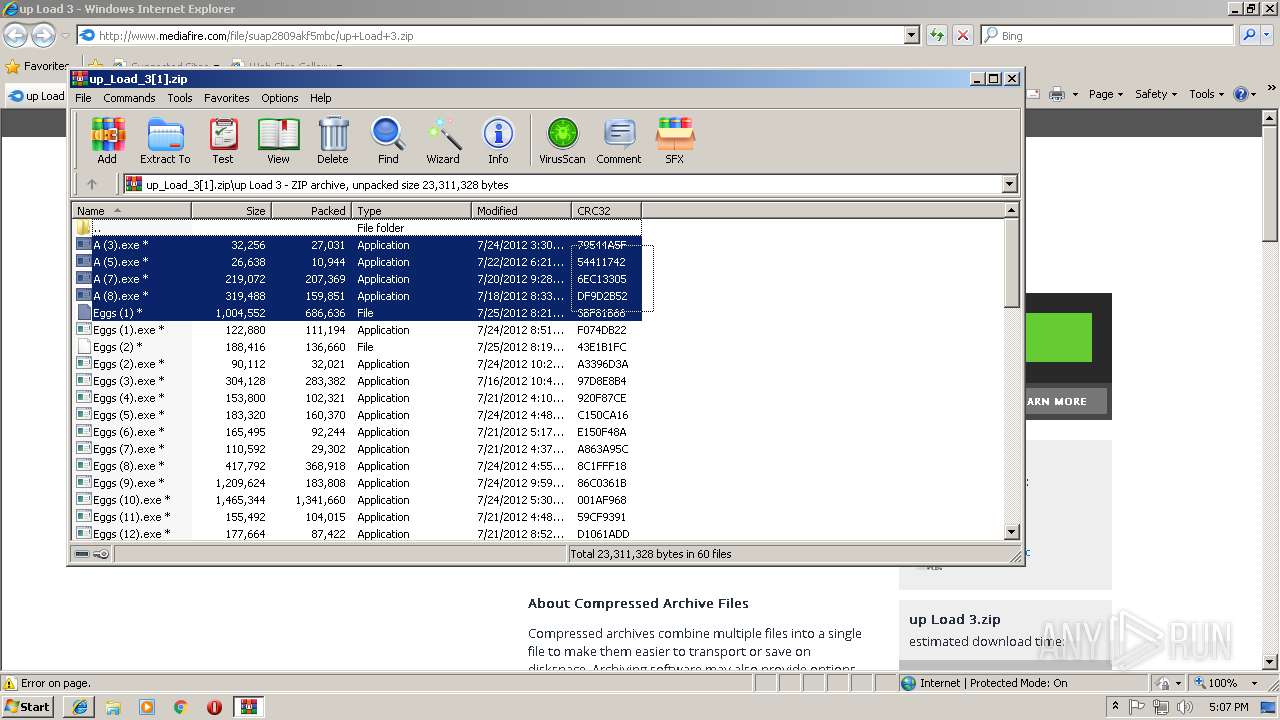Screen dimensions: 1280x720
Task: Show archive Info
Action: 498,141
